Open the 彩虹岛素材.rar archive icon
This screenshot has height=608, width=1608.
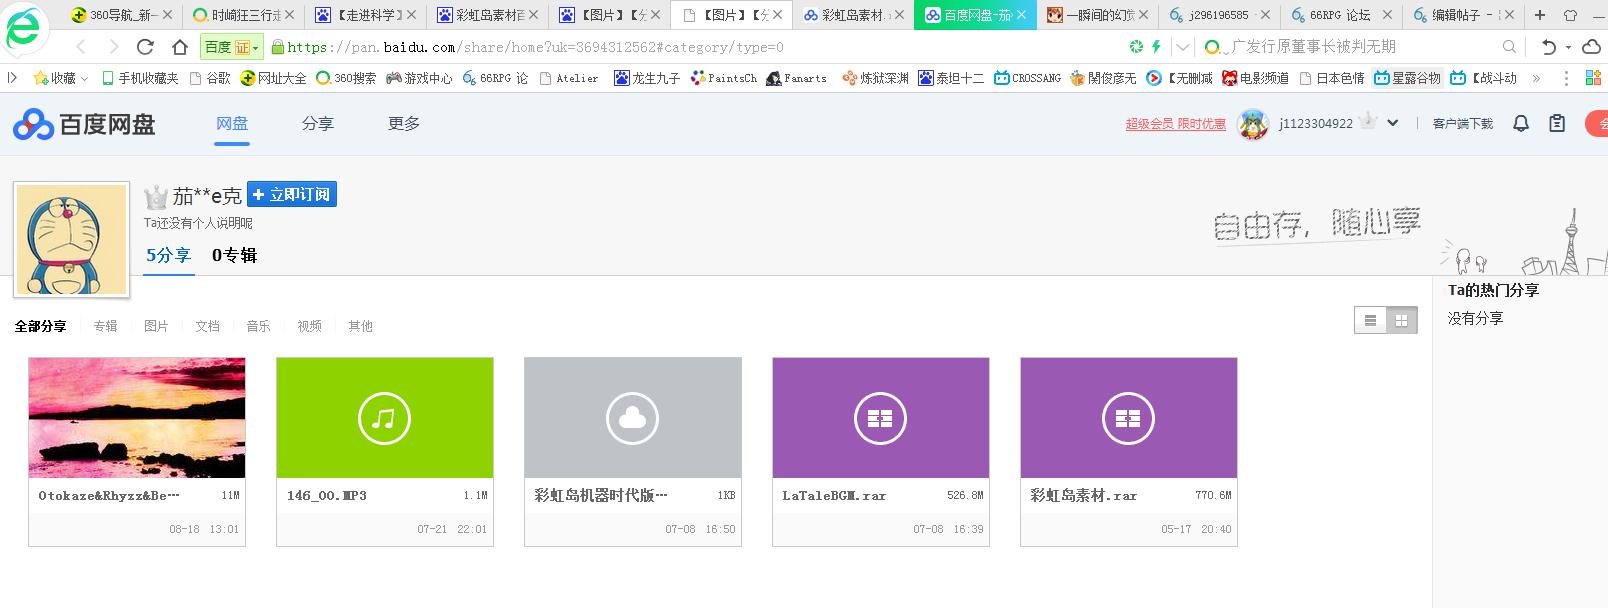click(x=1128, y=418)
